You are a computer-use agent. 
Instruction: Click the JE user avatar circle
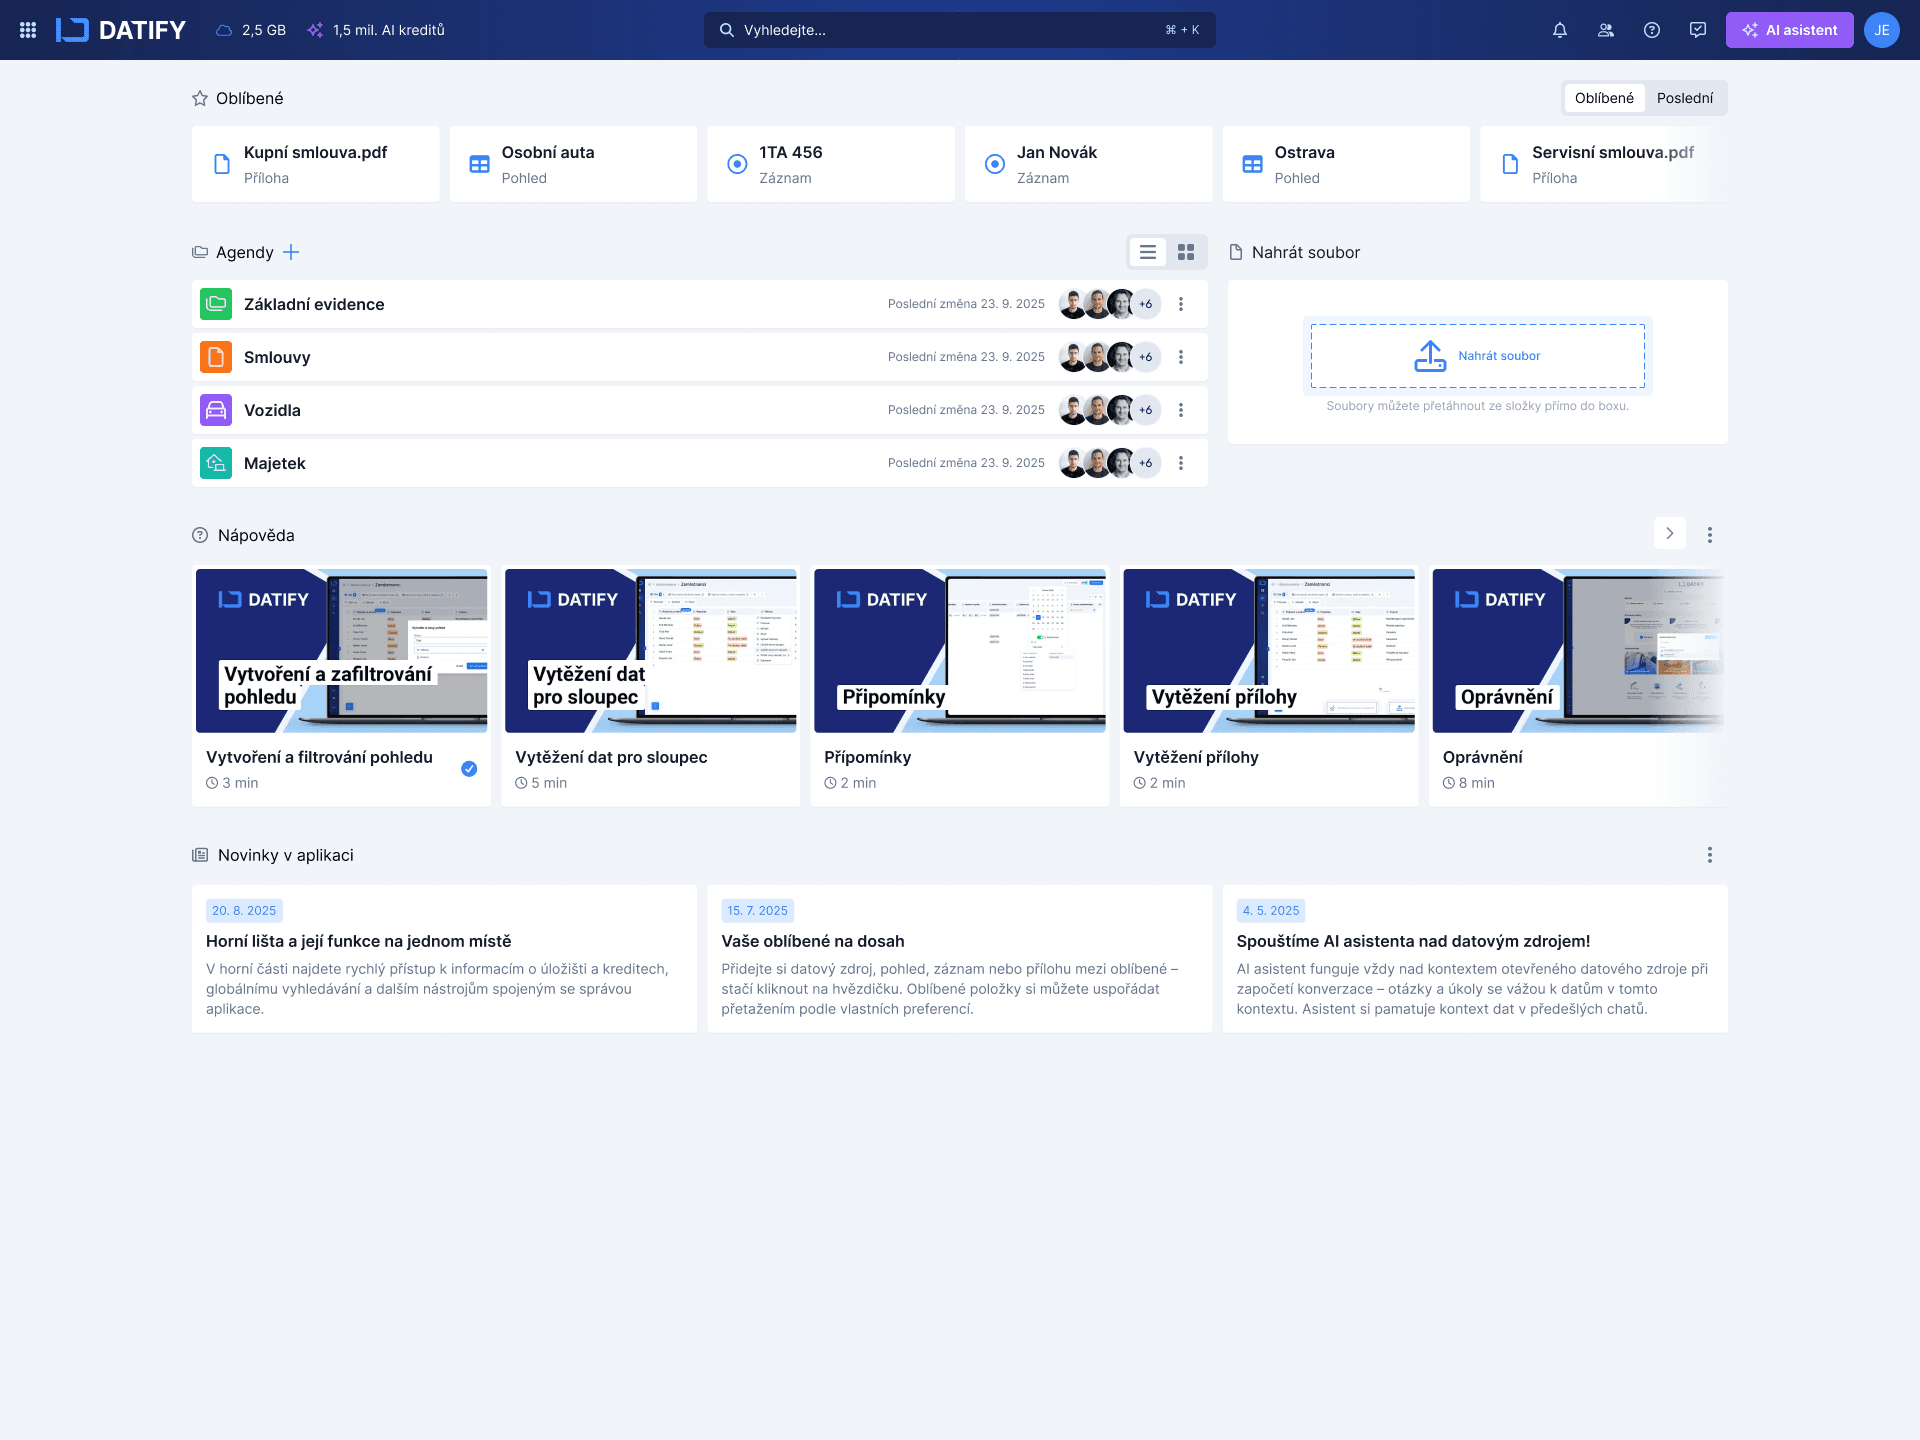(x=1881, y=30)
